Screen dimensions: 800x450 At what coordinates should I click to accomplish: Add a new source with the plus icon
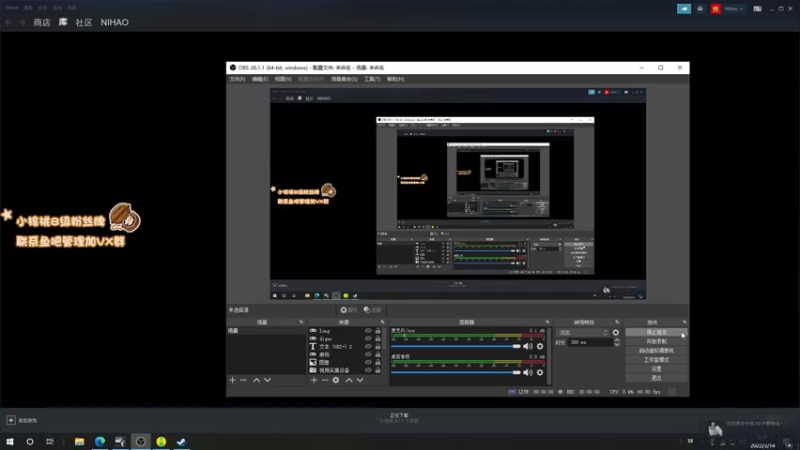click(314, 380)
